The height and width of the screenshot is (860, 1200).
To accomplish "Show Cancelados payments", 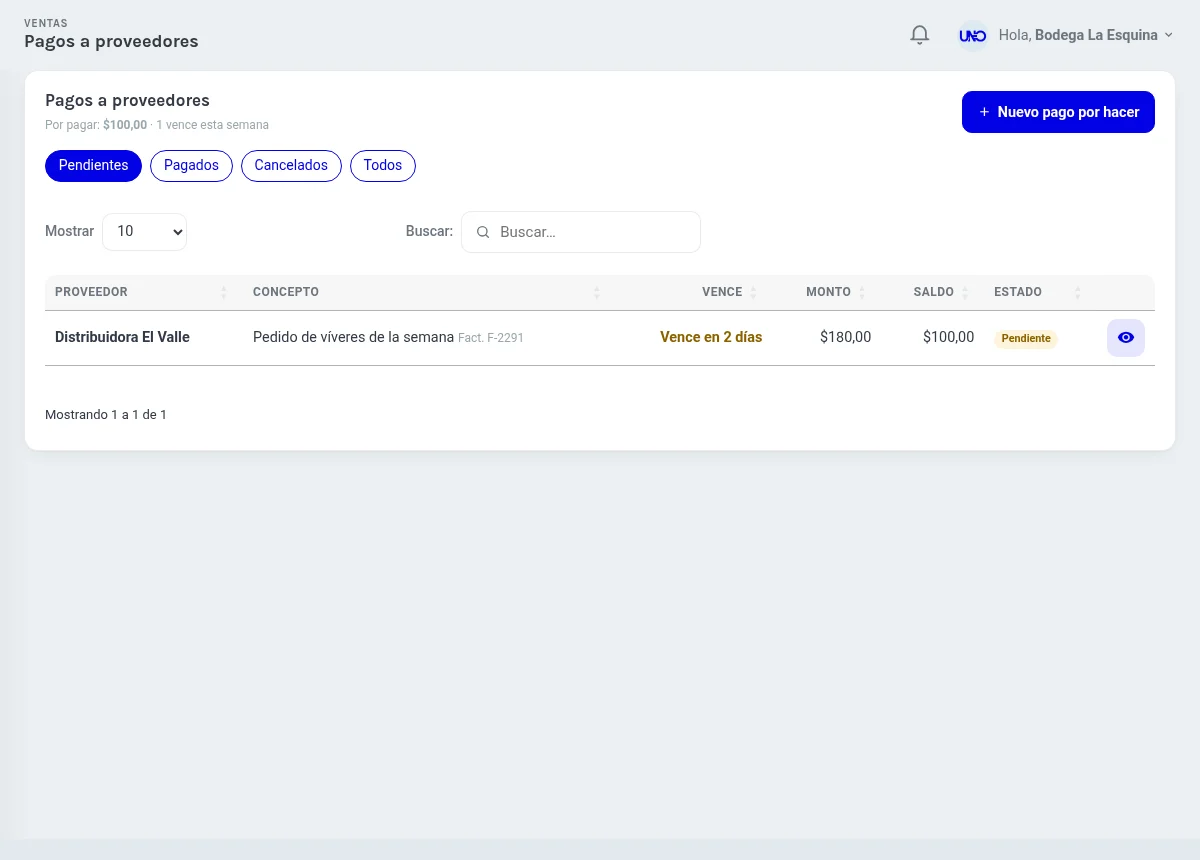I will [x=291, y=166].
